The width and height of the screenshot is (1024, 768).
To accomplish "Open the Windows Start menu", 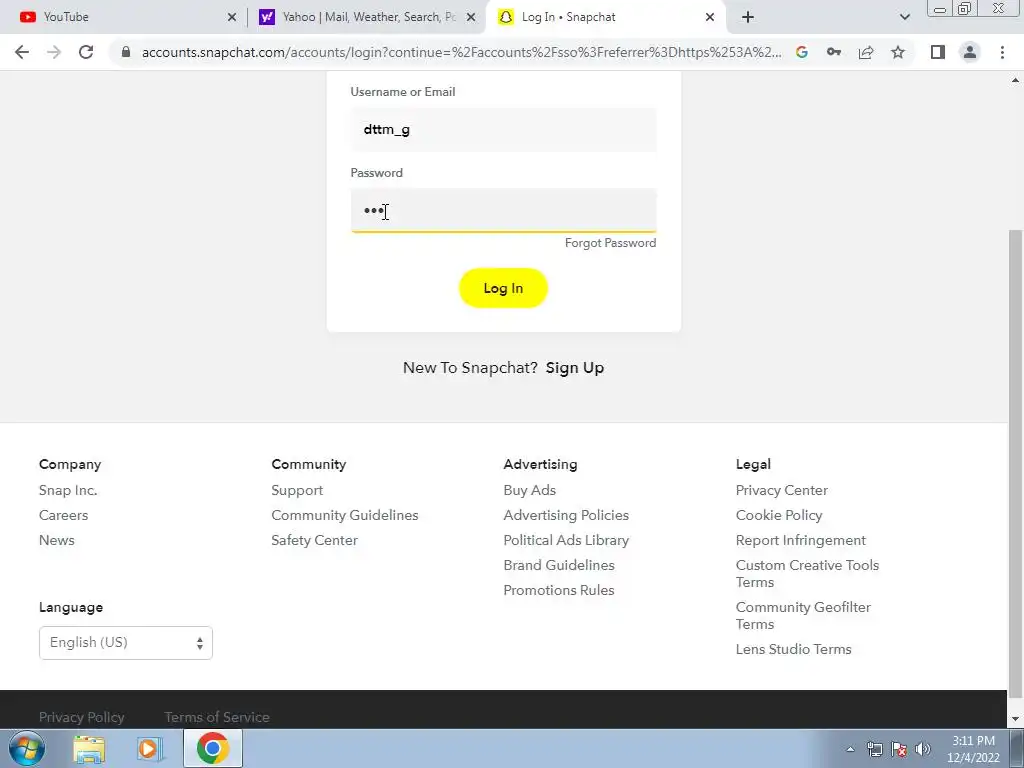I will [x=27, y=748].
